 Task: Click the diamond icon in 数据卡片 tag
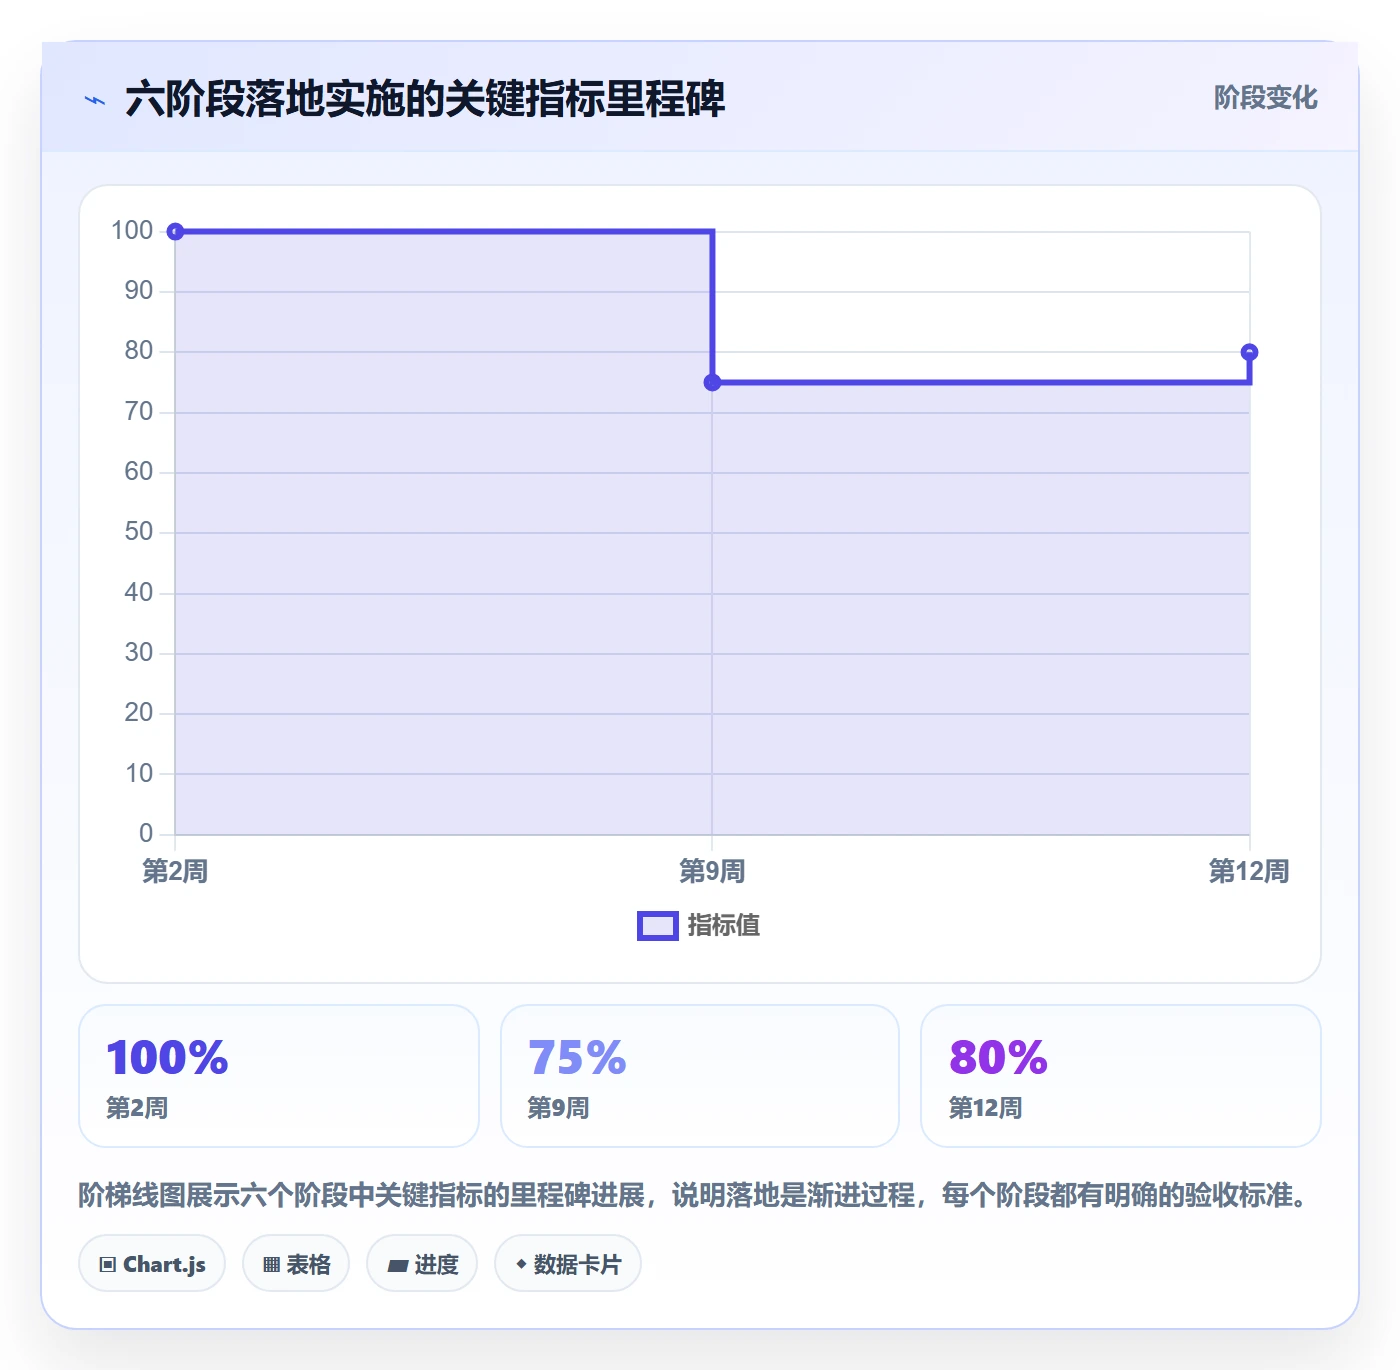coord(521,1264)
